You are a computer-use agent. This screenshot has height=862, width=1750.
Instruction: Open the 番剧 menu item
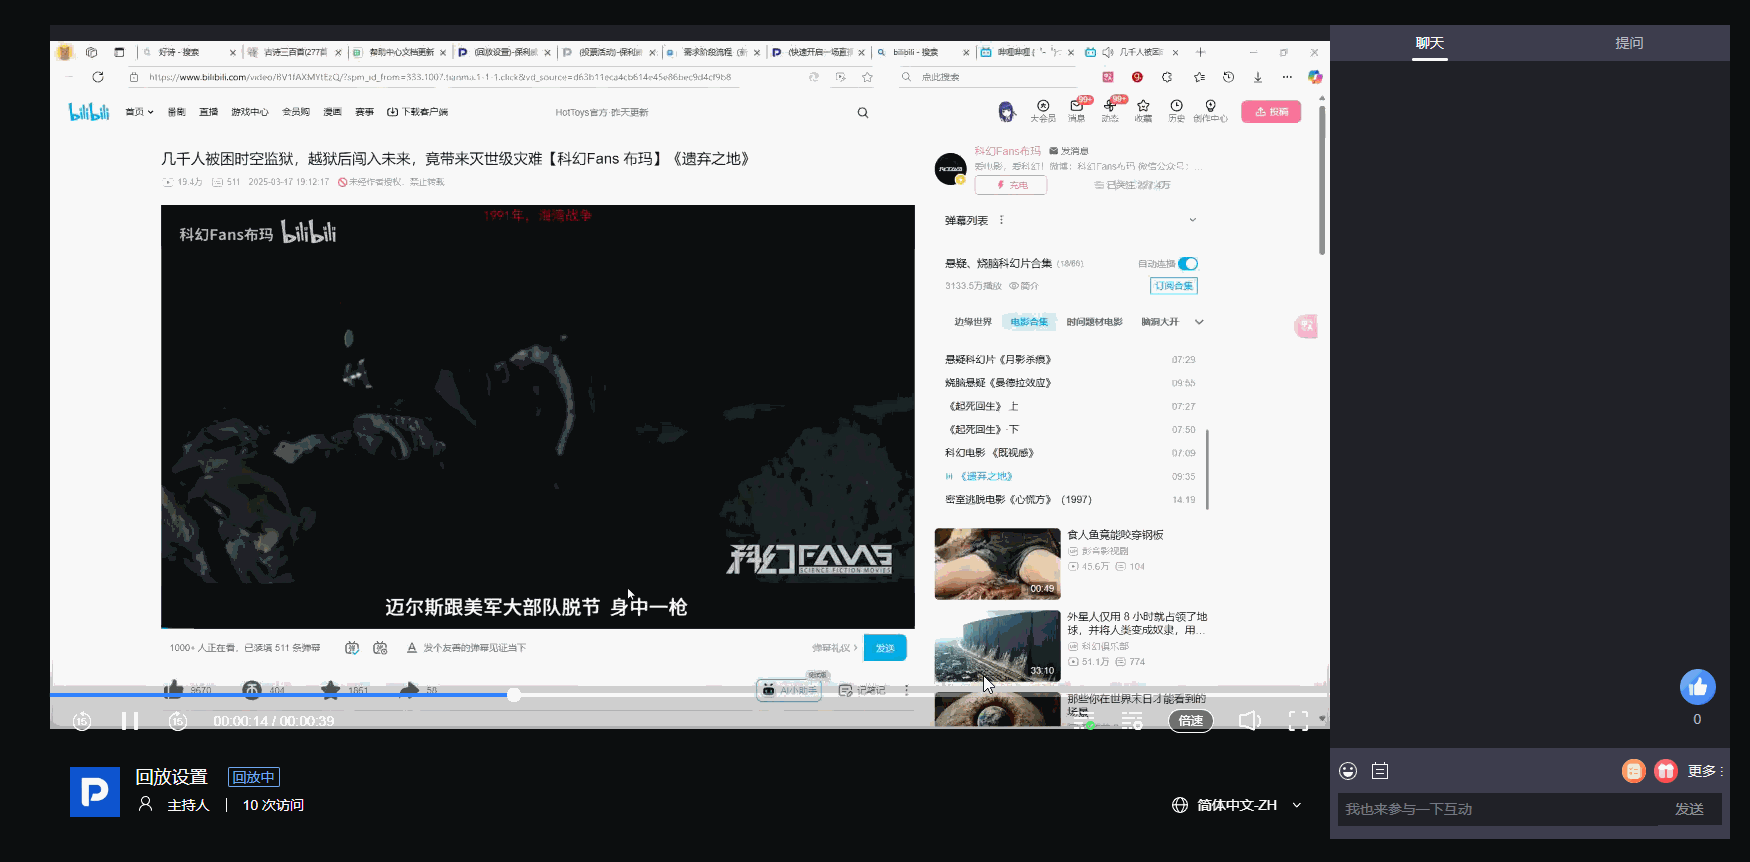click(x=177, y=112)
